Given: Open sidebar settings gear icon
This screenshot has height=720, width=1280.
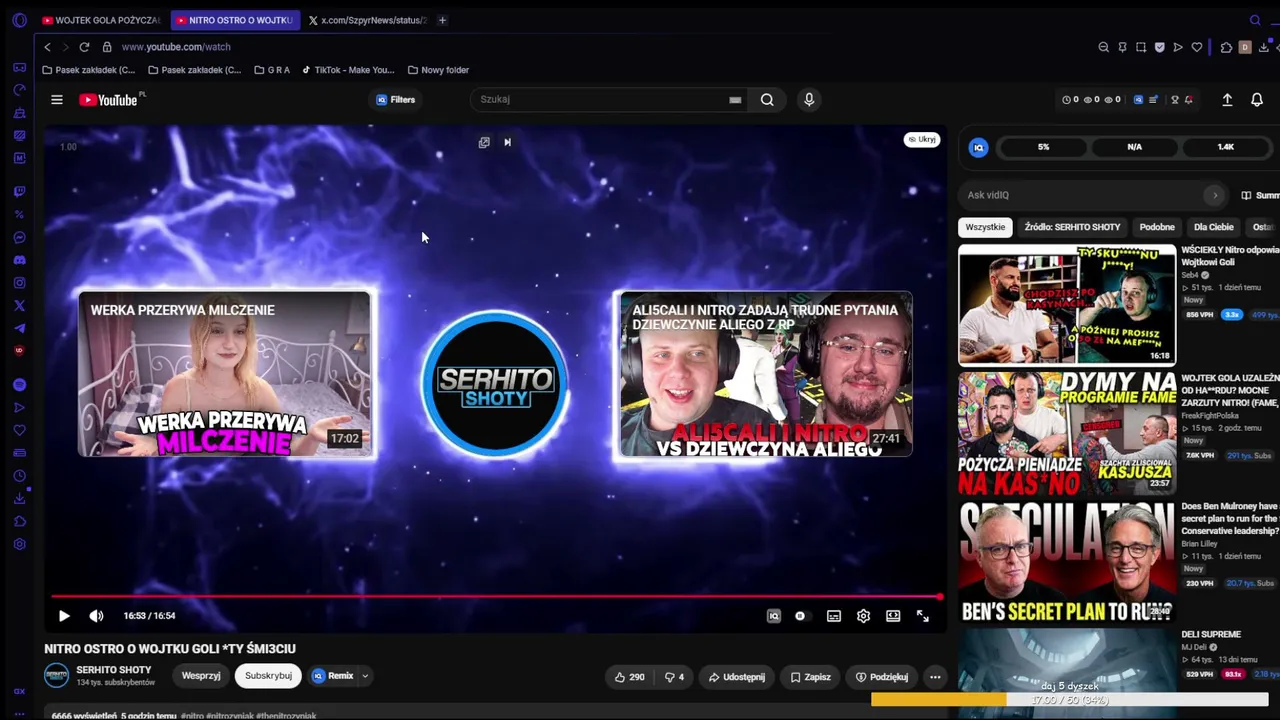Looking at the screenshot, I should (x=19, y=544).
